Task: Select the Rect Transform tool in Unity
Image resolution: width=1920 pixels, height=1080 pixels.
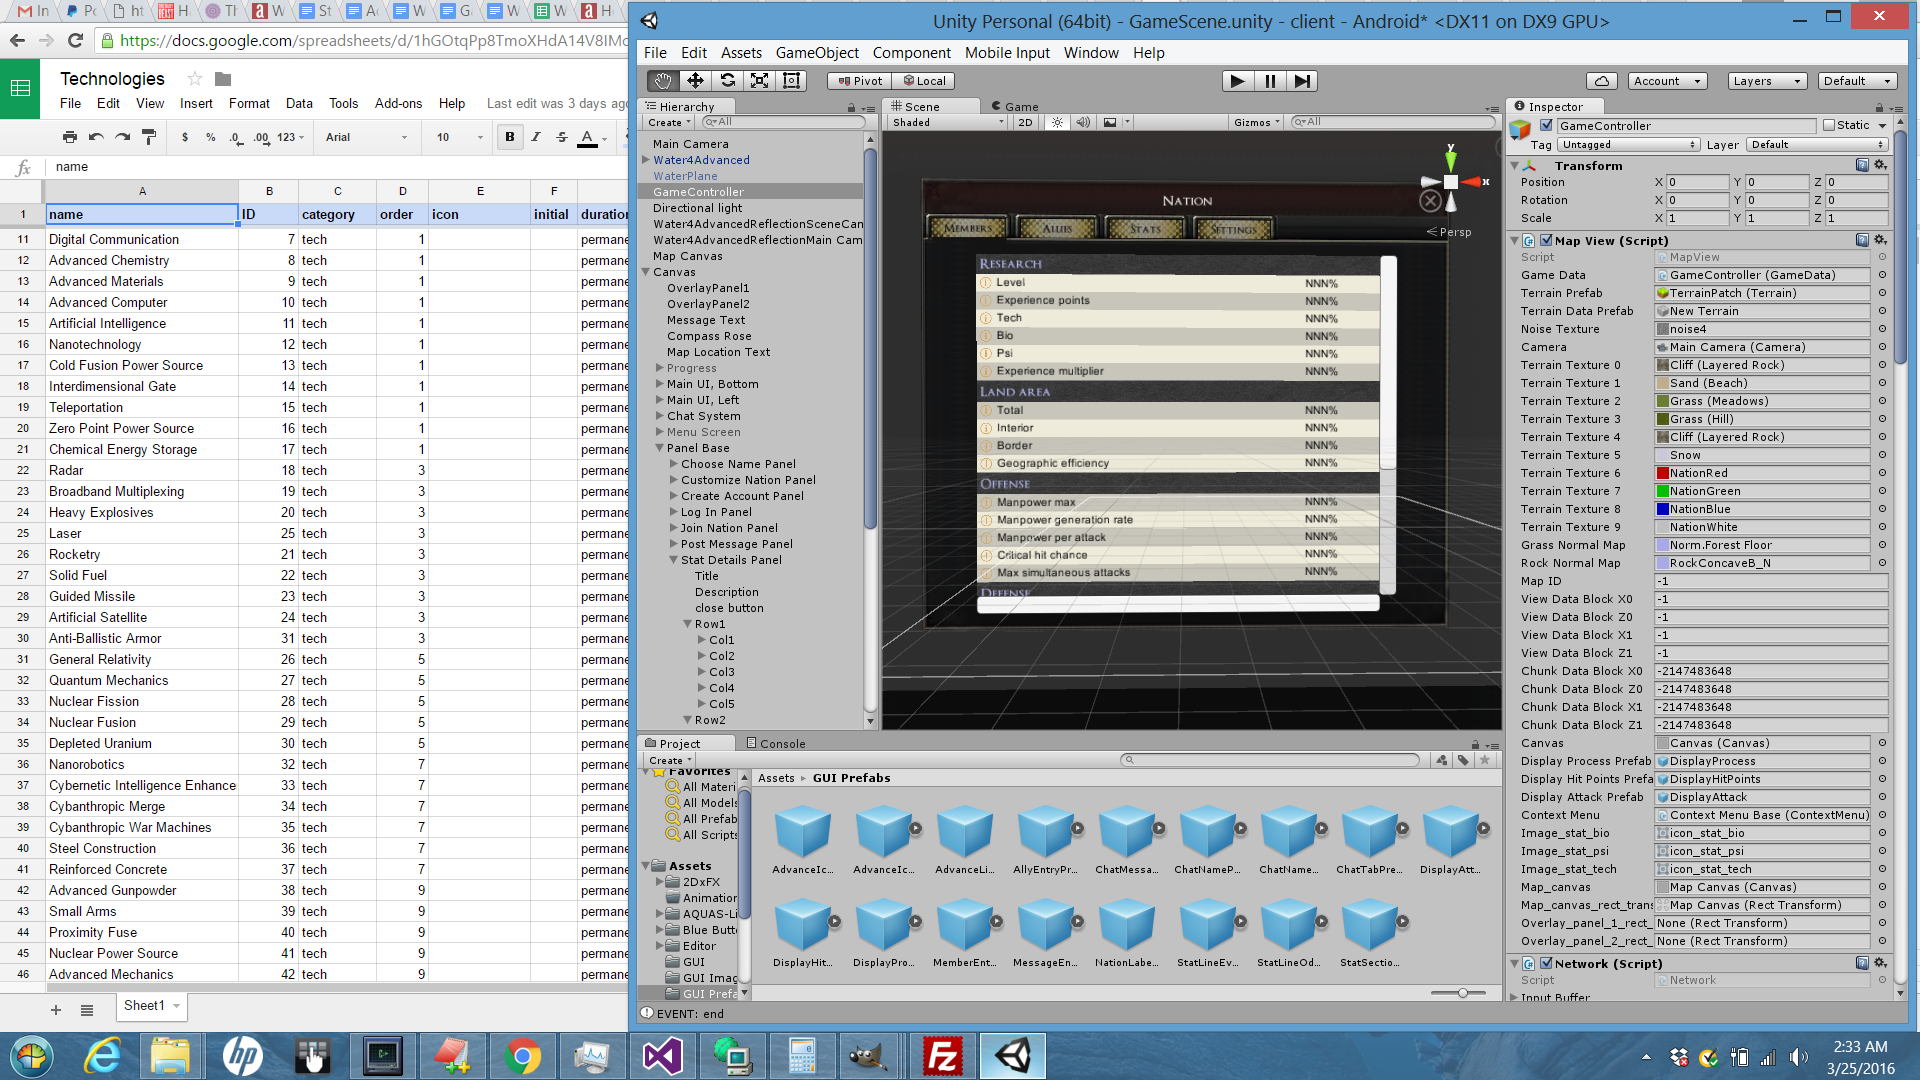Action: (x=791, y=81)
